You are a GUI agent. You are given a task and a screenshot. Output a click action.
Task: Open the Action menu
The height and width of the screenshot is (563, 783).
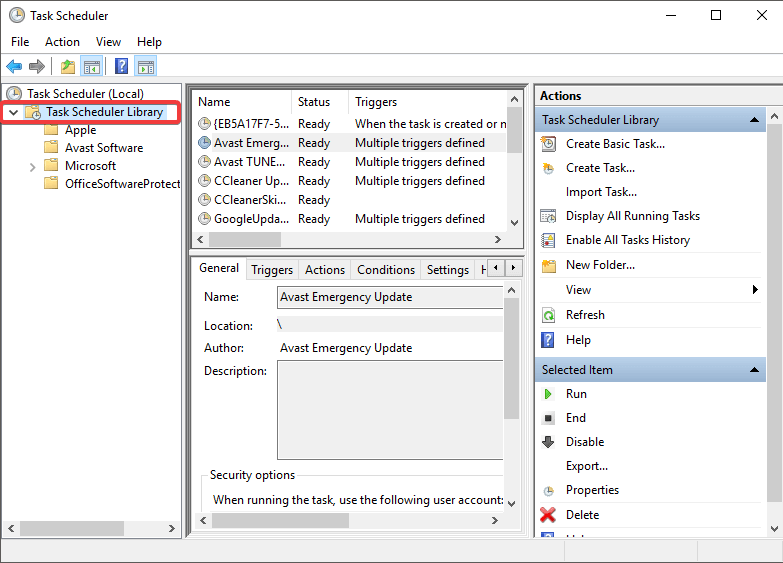[x=62, y=42]
